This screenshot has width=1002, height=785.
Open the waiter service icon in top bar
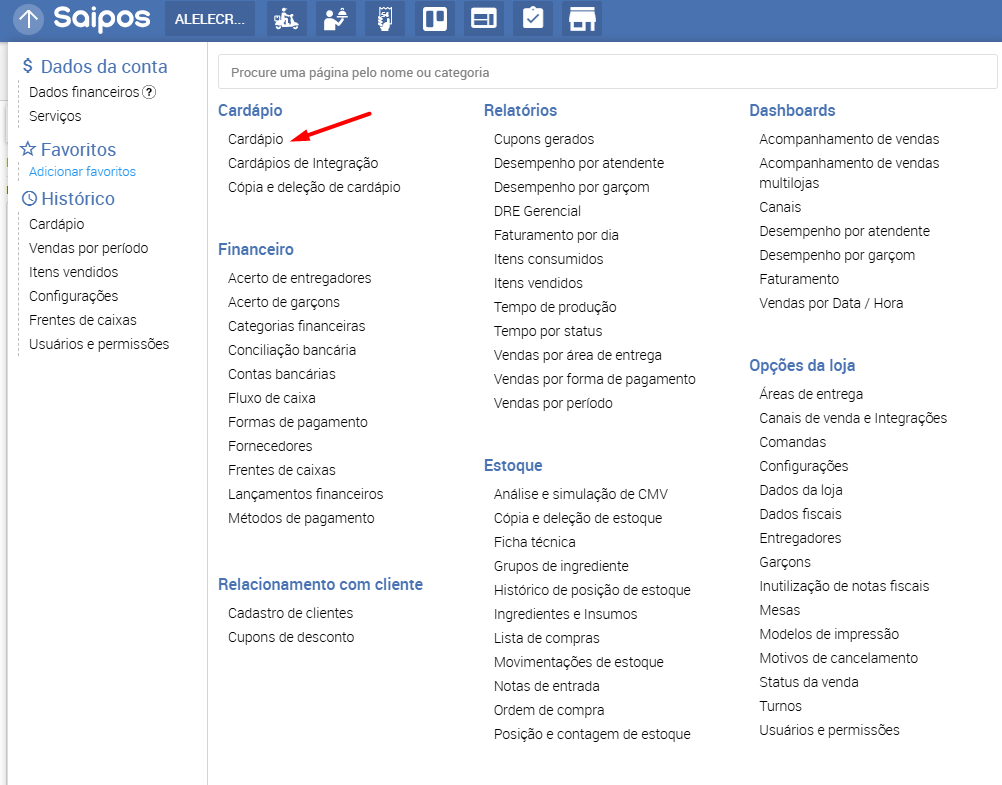pos(336,19)
